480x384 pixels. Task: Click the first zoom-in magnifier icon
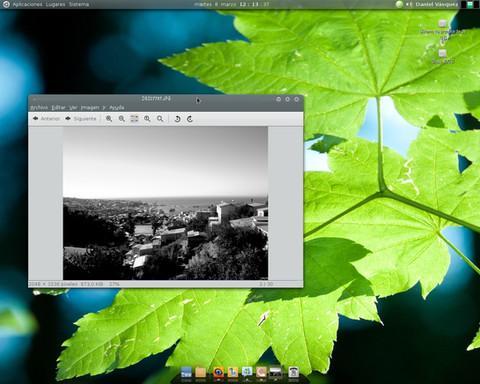point(109,119)
